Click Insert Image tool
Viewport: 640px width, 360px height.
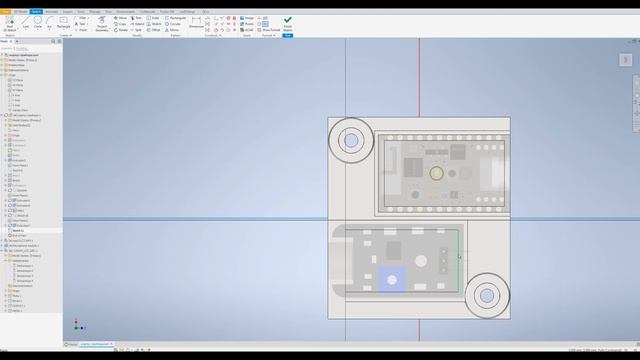[247, 18]
